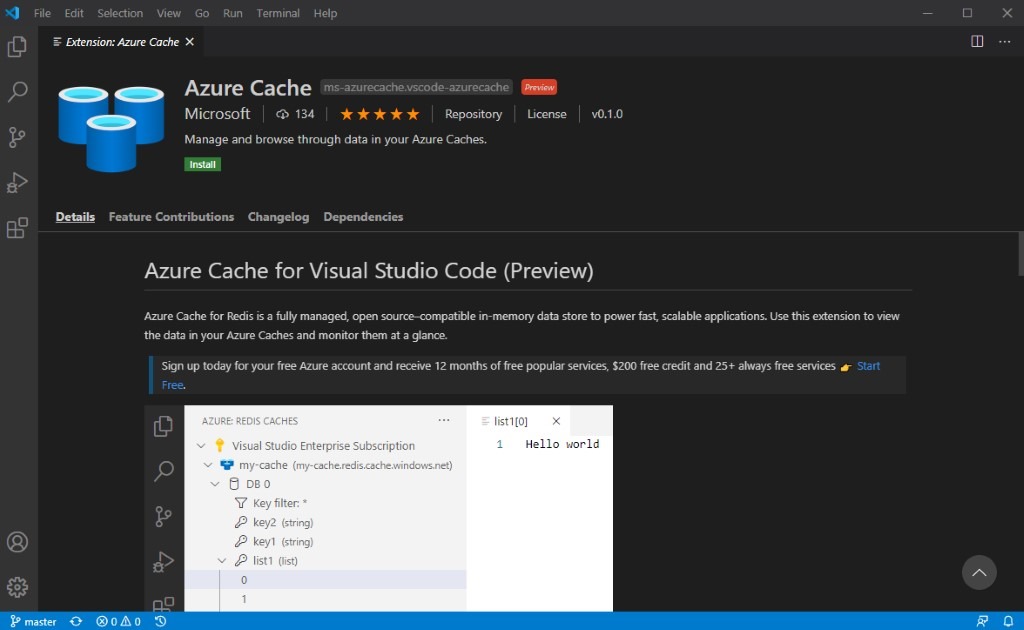Click the VS Code logo icon
This screenshot has width=1024, height=630.
12,12
